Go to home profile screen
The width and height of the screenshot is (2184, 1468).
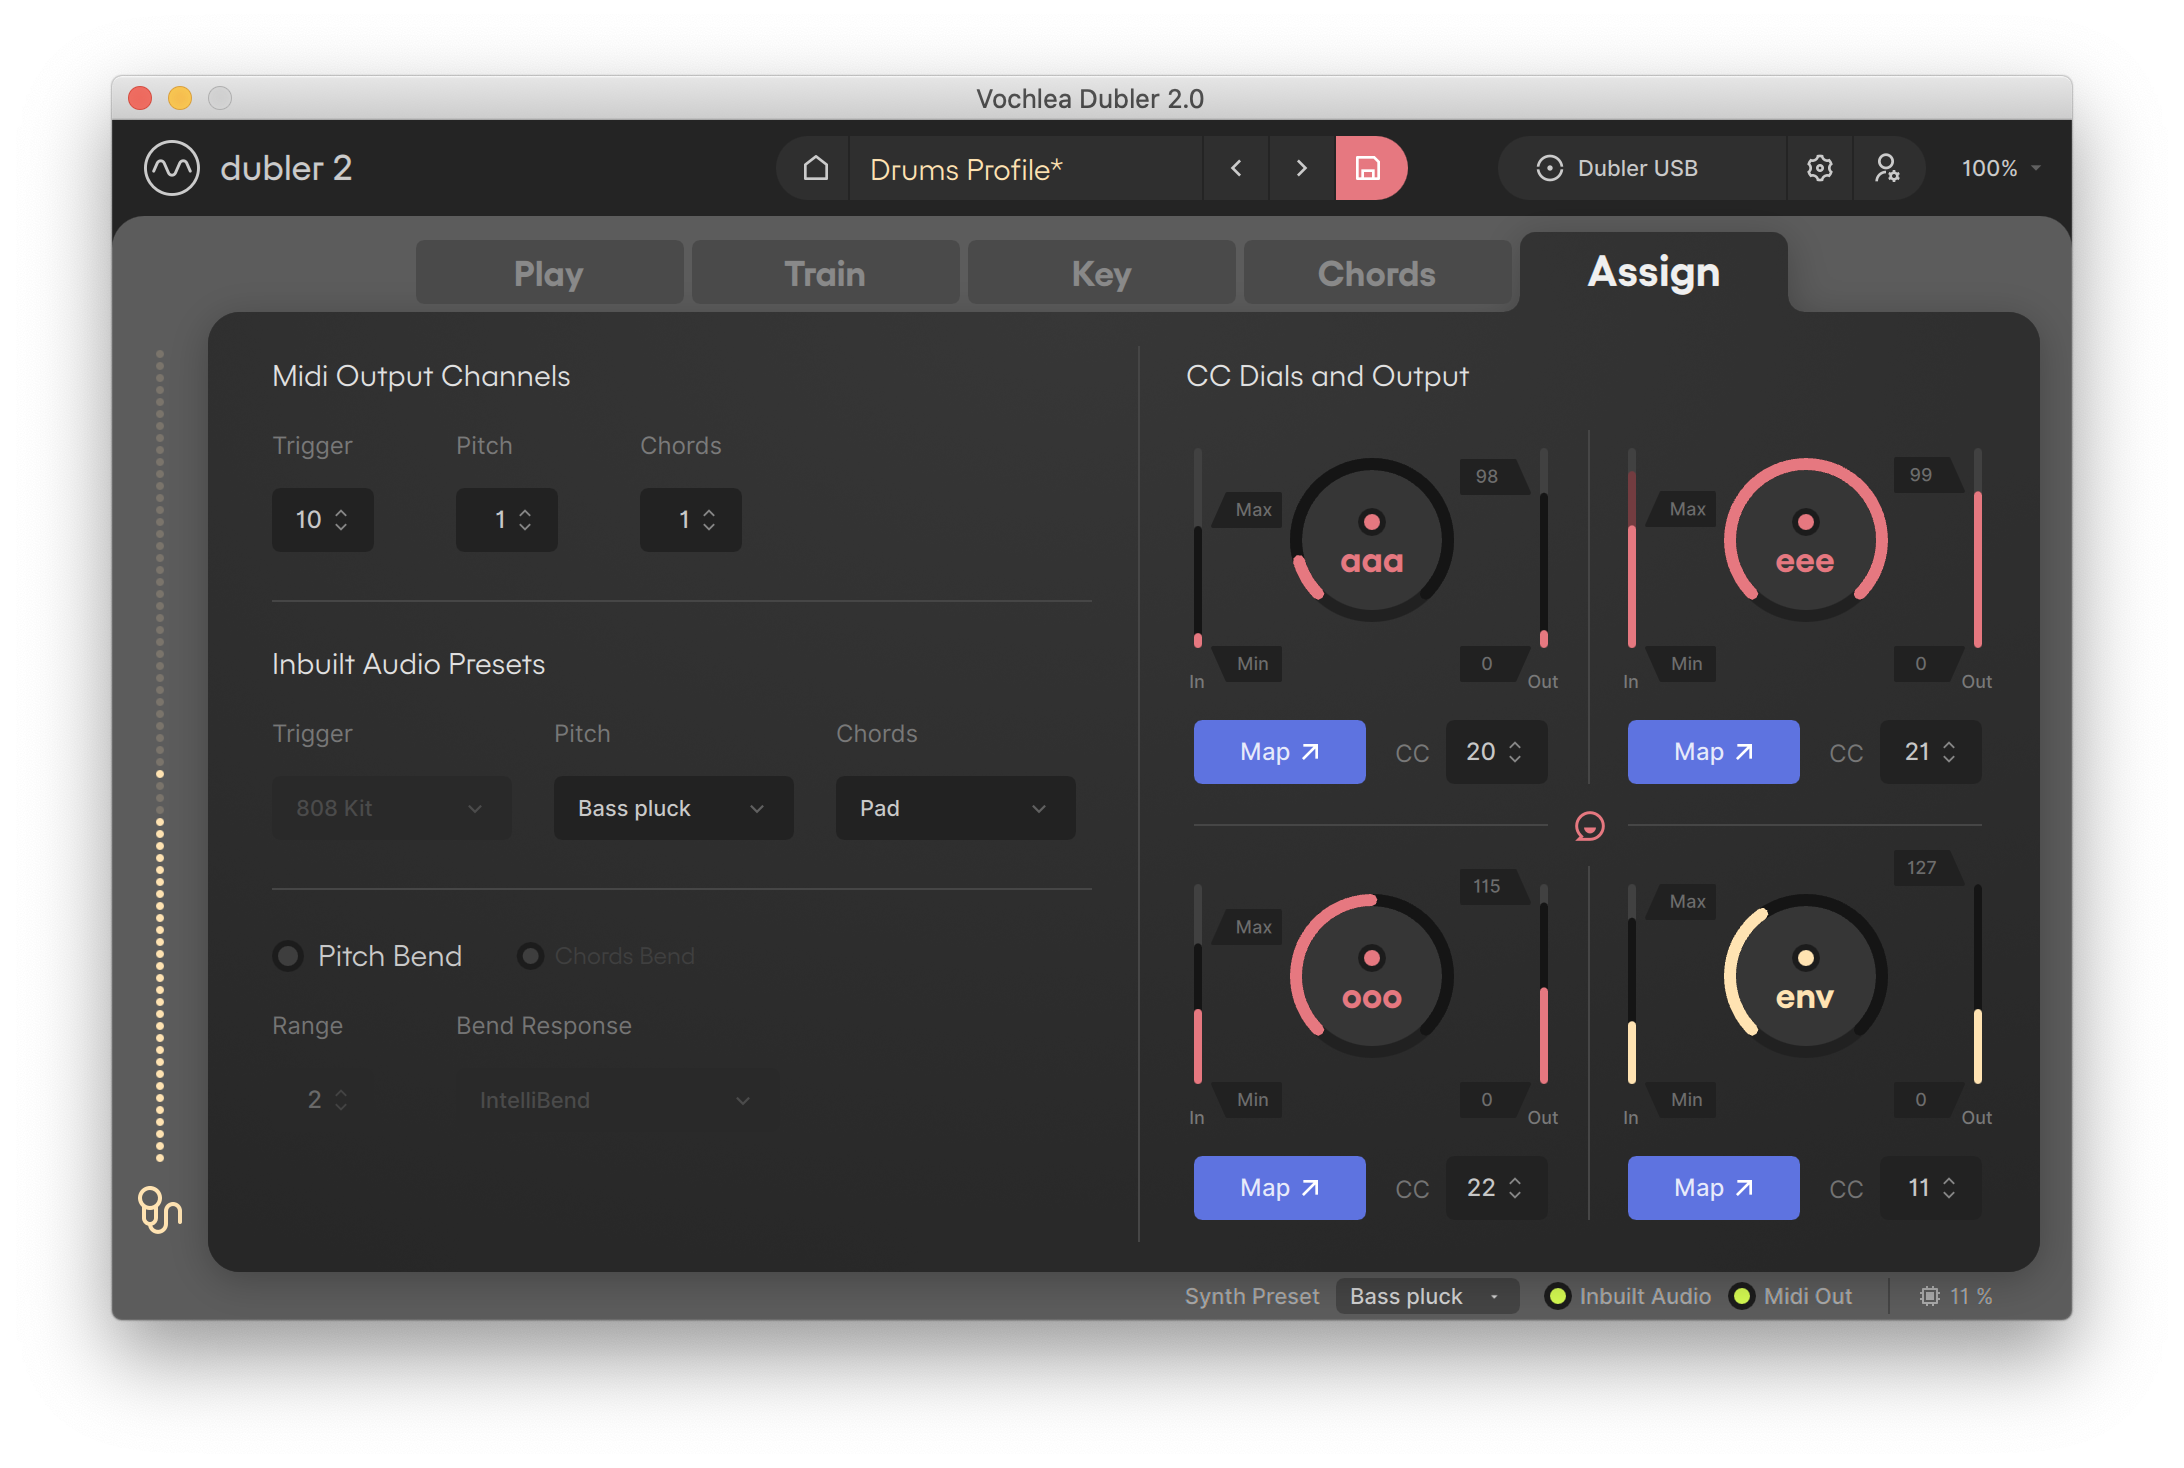816,168
